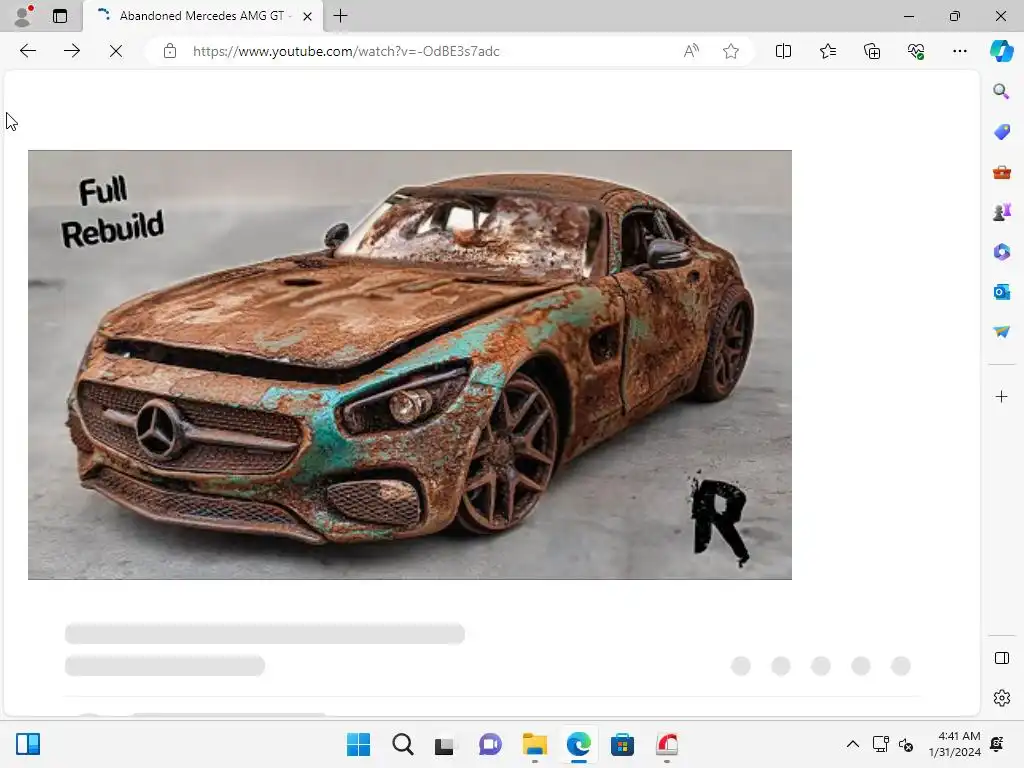This screenshot has height=768, width=1024.
Task: View site information lock icon
Action: pos(170,51)
